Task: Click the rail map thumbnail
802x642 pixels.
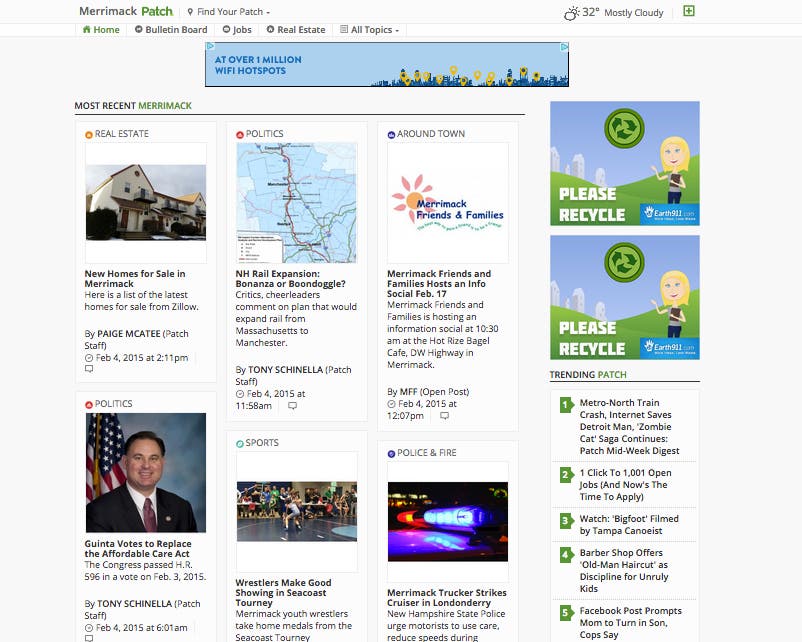Action: tap(297, 203)
